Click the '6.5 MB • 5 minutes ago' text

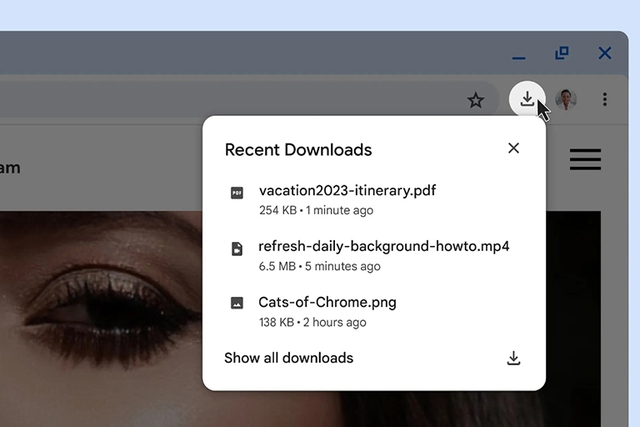(x=320, y=266)
